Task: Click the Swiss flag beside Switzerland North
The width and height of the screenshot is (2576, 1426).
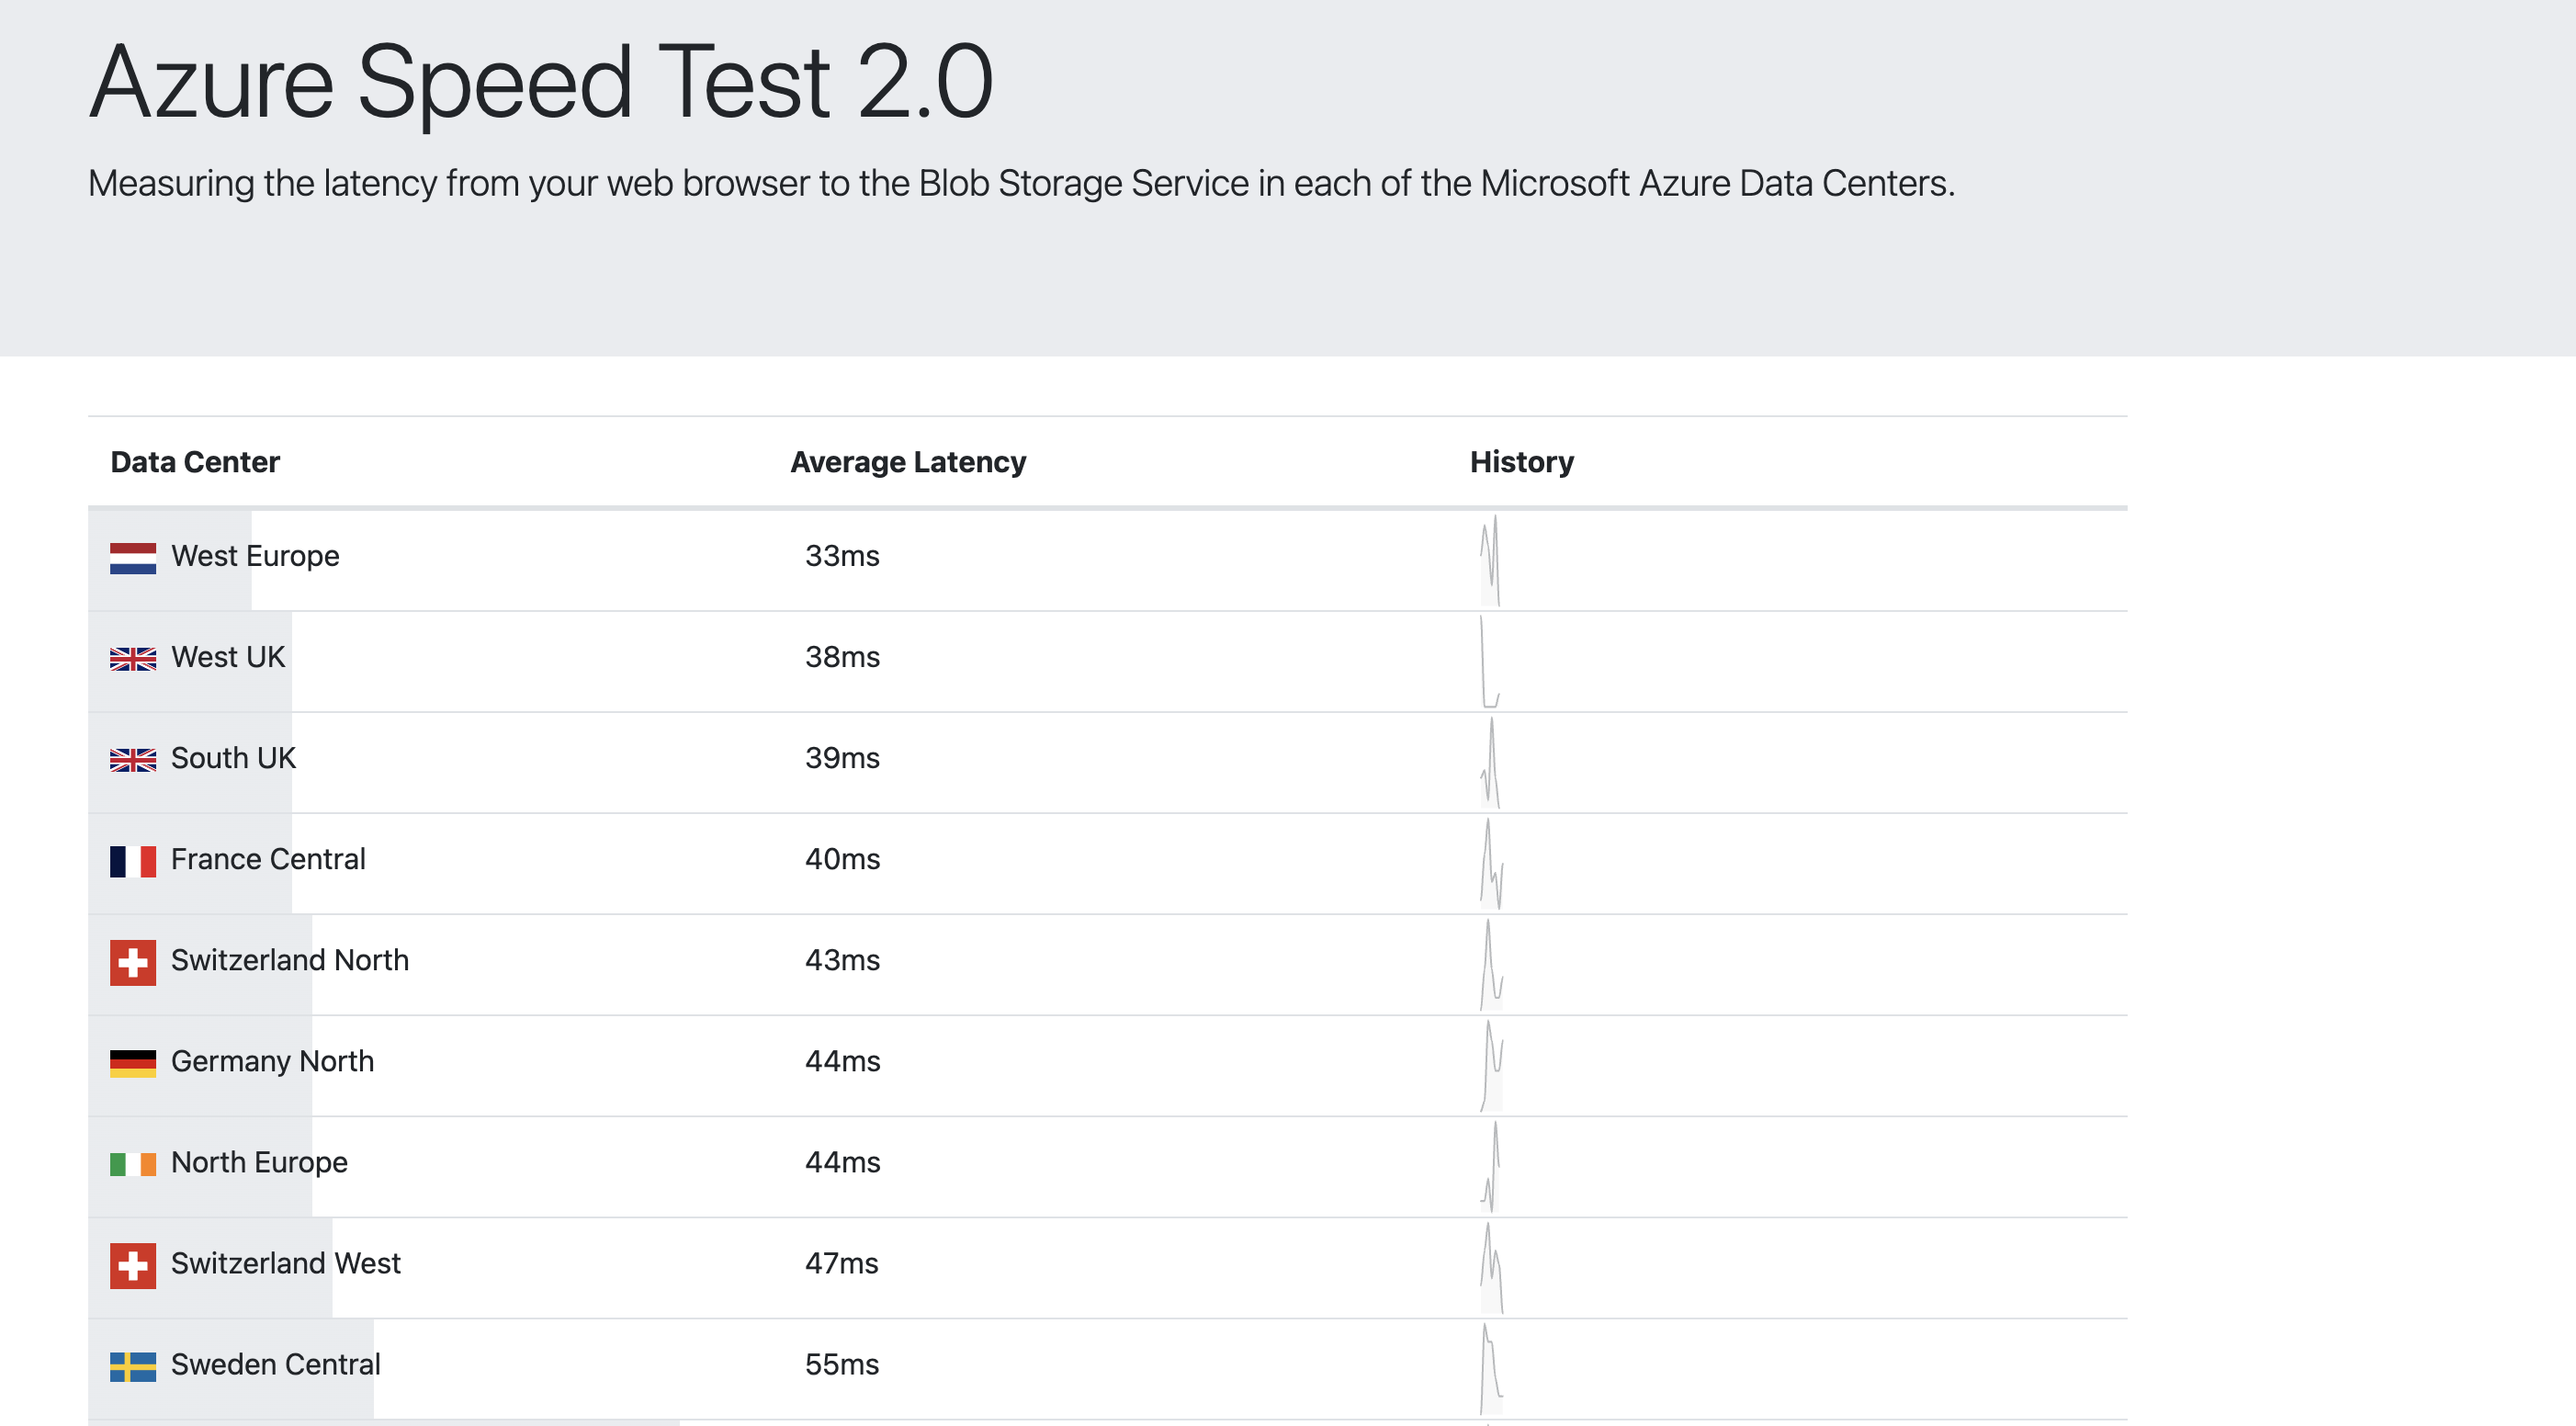Action: tap(133, 962)
